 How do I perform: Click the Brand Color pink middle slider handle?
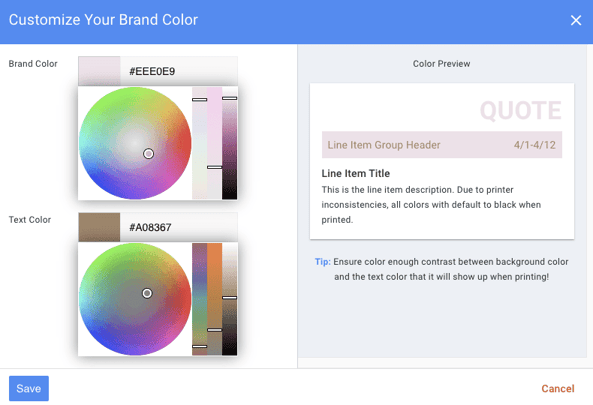click(214, 167)
